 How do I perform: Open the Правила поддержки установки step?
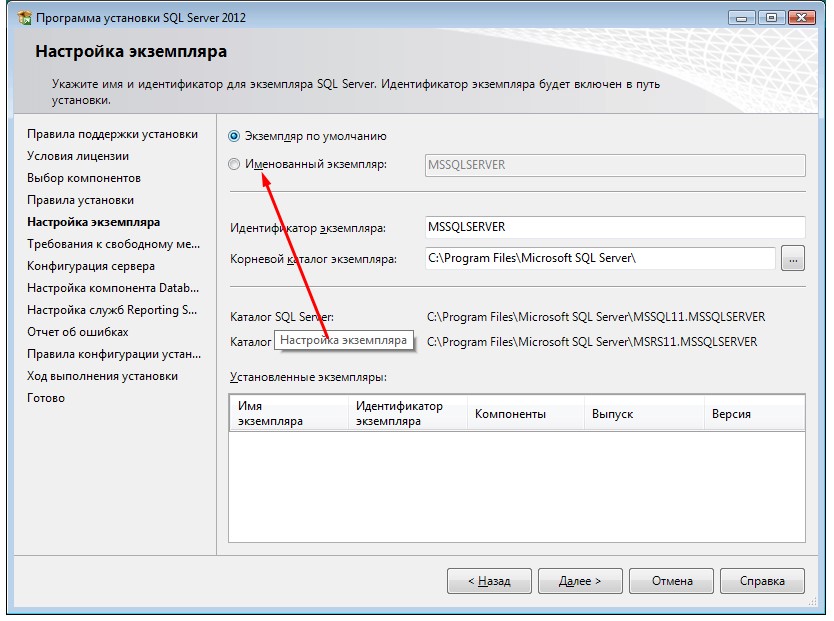112,134
